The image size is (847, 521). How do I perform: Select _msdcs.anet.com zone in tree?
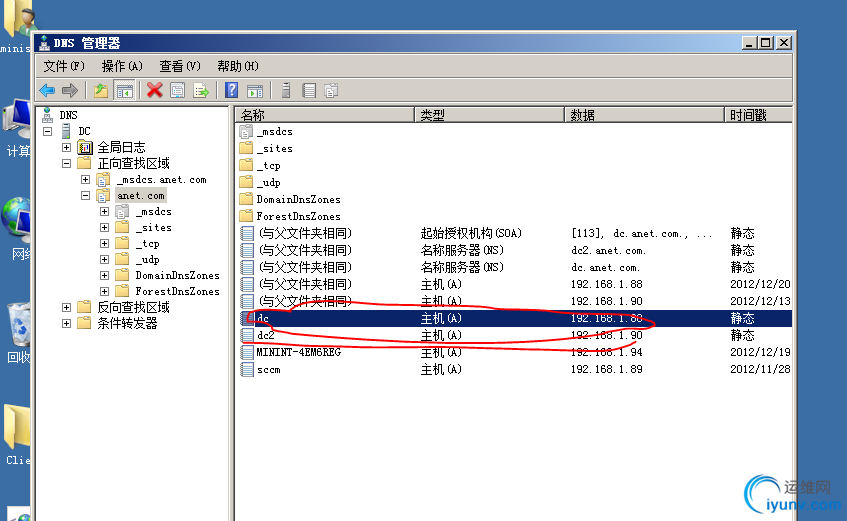162,179
